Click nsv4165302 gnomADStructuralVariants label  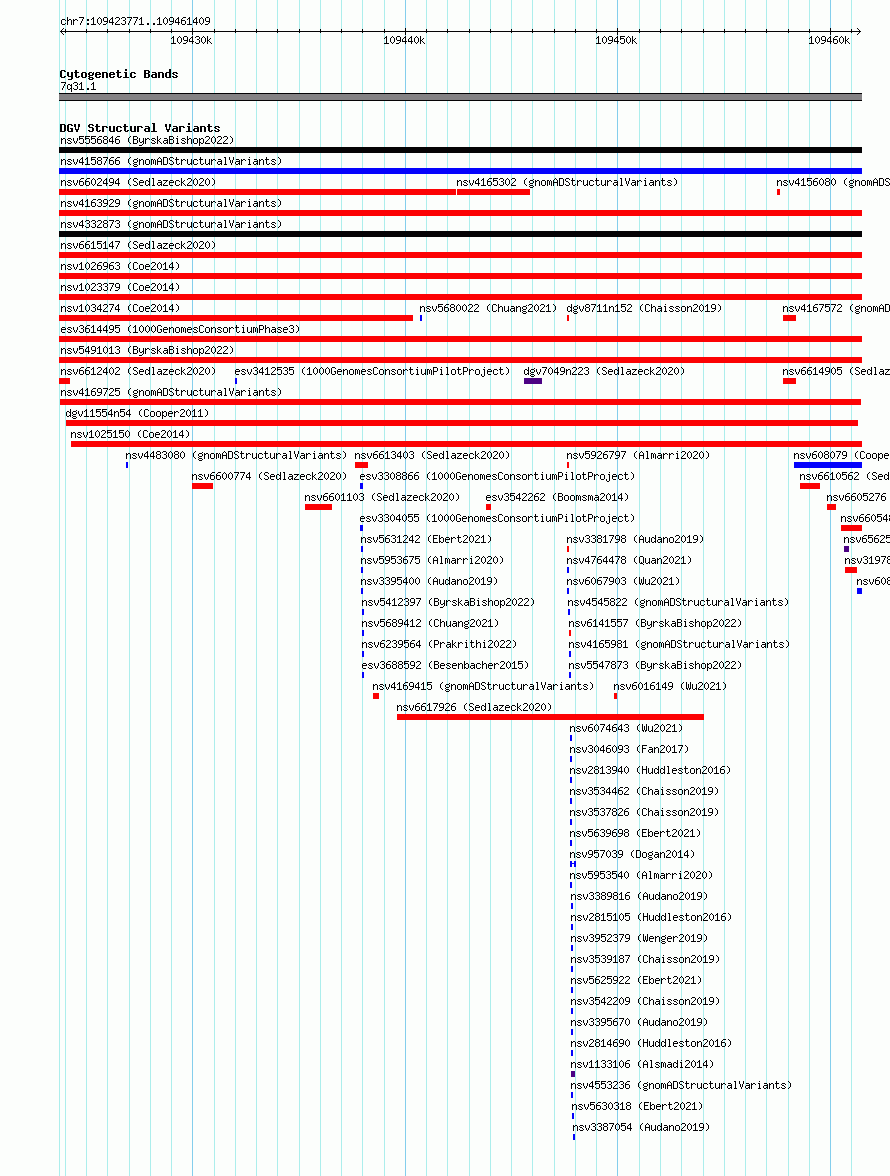[567, 182]
